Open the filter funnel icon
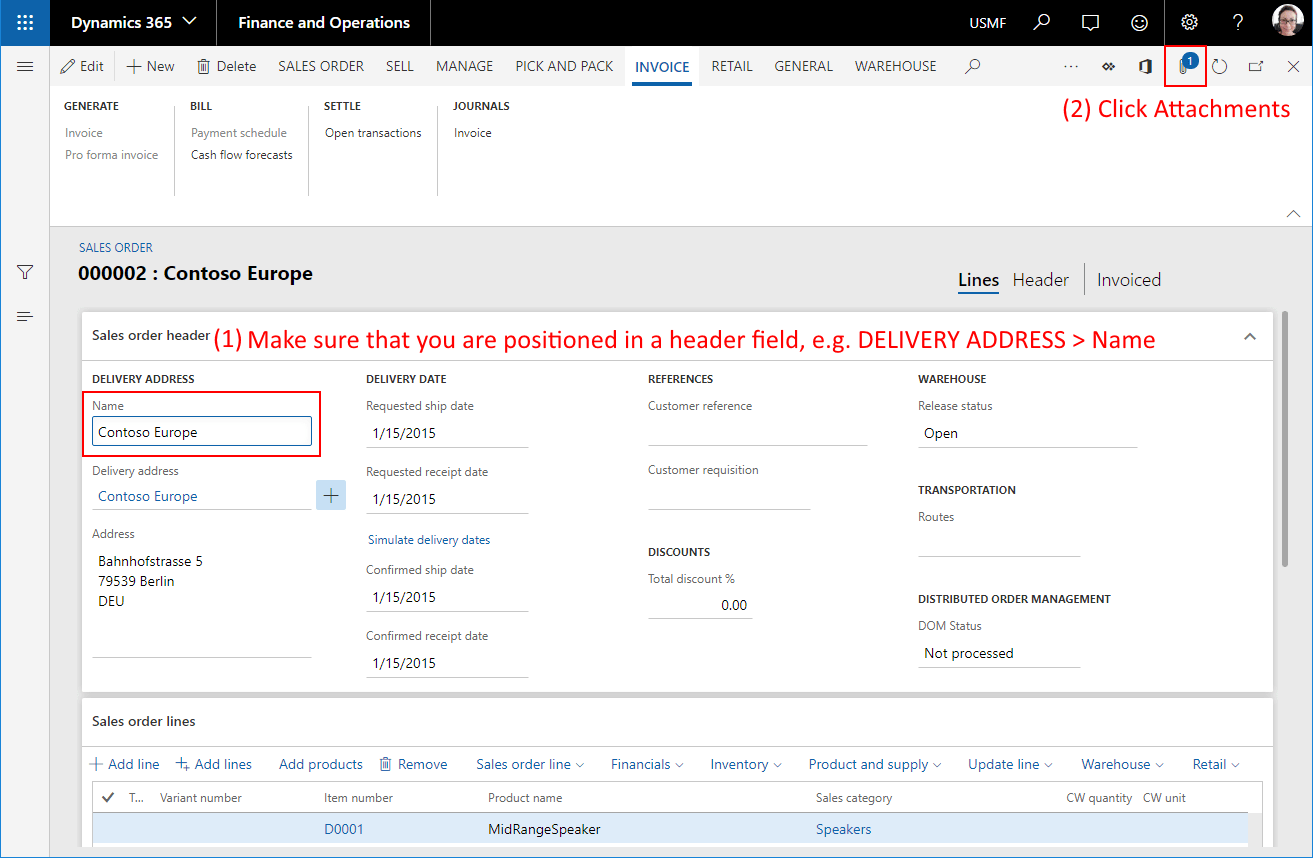The width and height of the screenshot is (1313, 858). pos(25,272)
